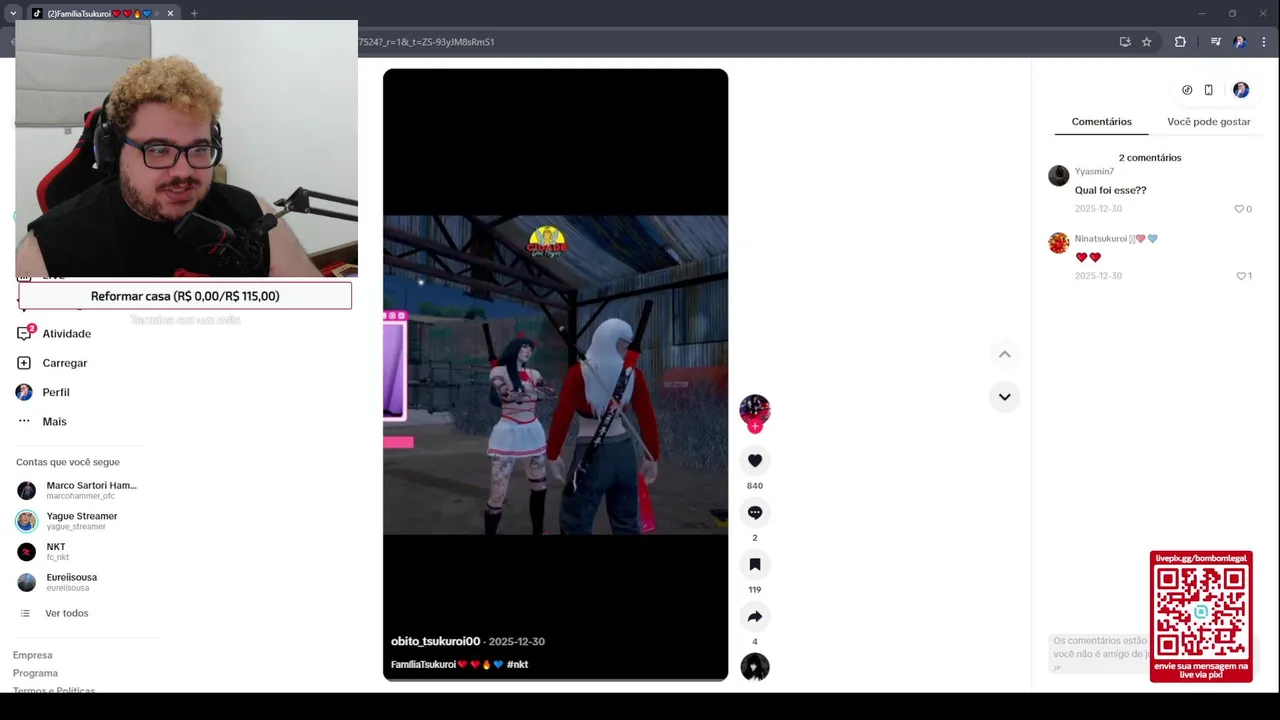Open the Empresa footer link
Viewport: 1280px width, 720px height.
click(x=32, y=655)
